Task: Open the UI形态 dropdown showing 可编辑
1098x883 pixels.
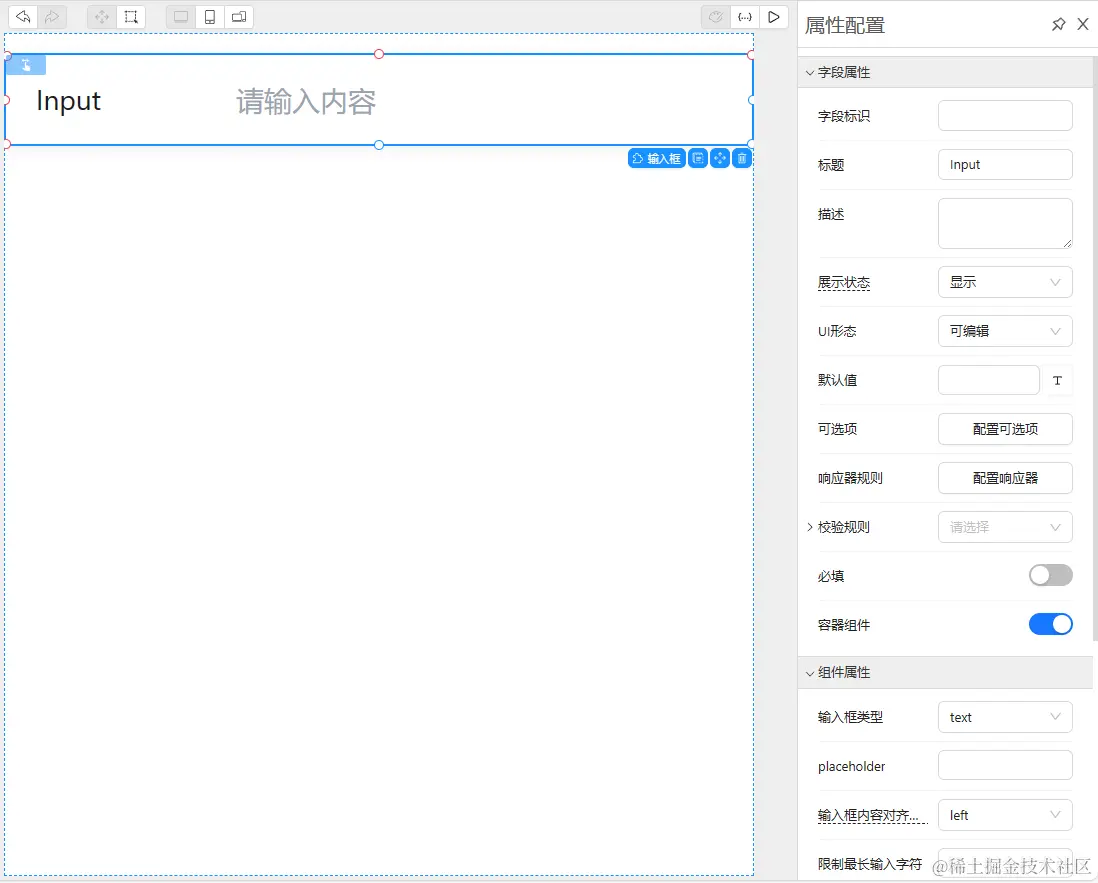Action: click(x=1005, y=331)
